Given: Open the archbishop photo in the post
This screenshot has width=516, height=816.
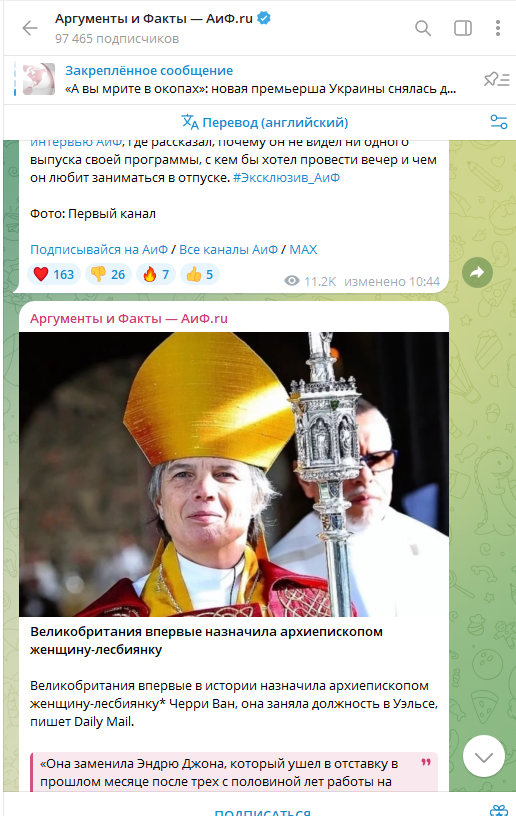Looking at the screenshot, I should pyautogui.click(x=234, y=474).
